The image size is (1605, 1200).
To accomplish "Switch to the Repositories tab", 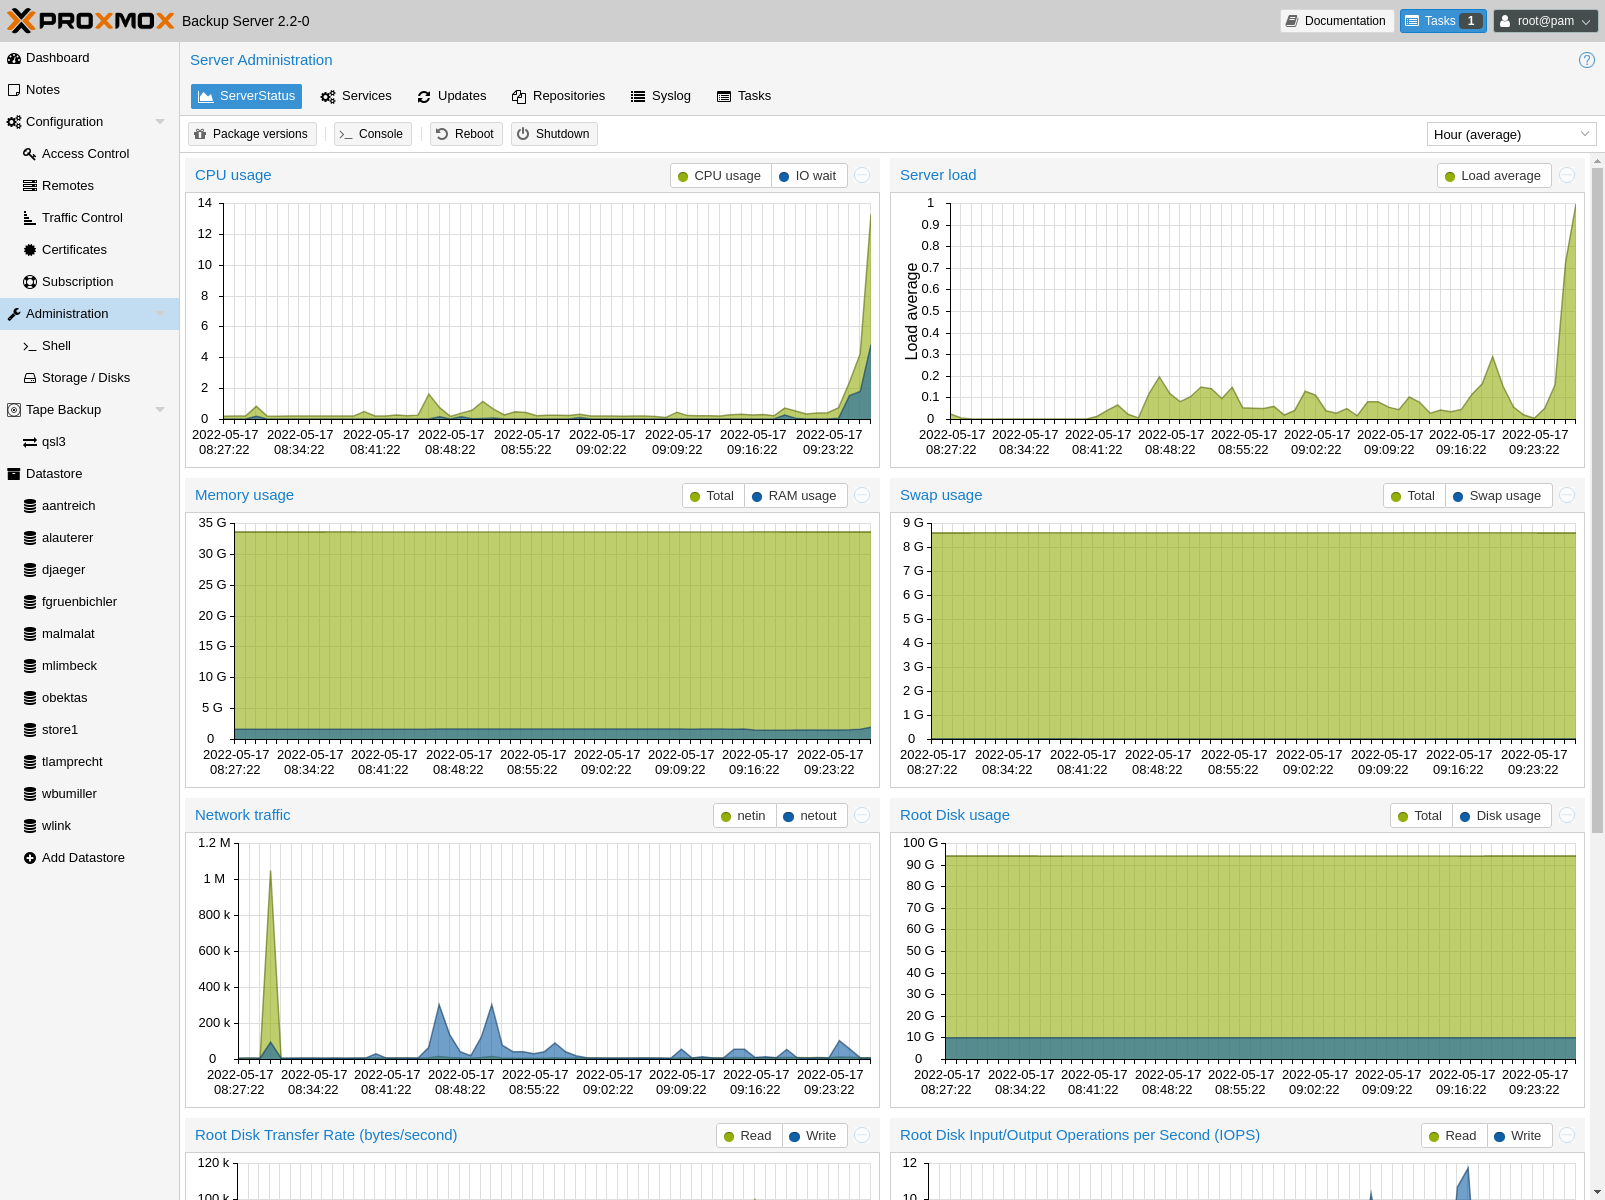I will point(558,96).
